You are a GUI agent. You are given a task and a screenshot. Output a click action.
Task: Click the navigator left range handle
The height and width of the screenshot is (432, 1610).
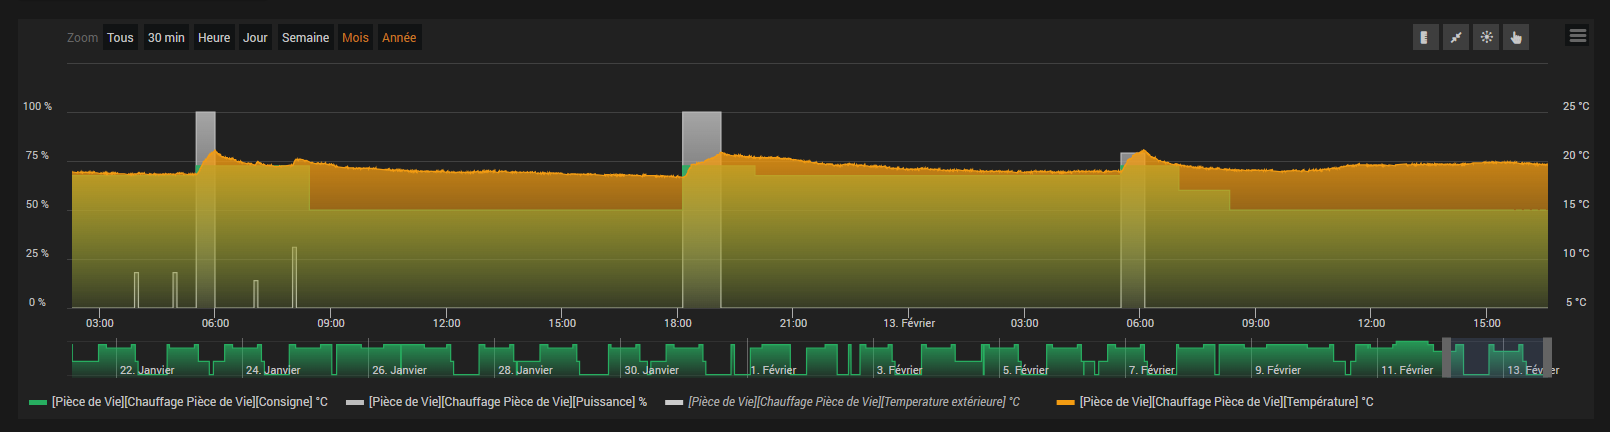point(1446,358)
